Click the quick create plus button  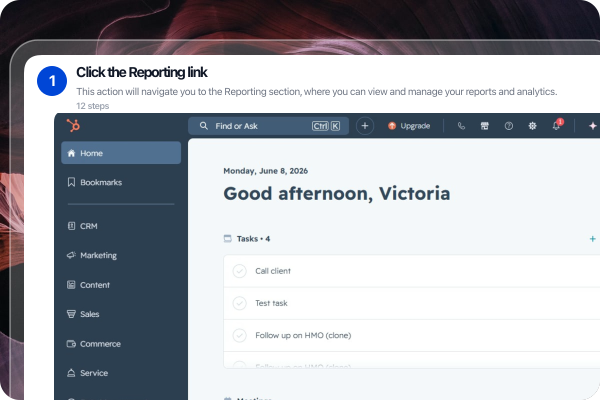point(365,126)
